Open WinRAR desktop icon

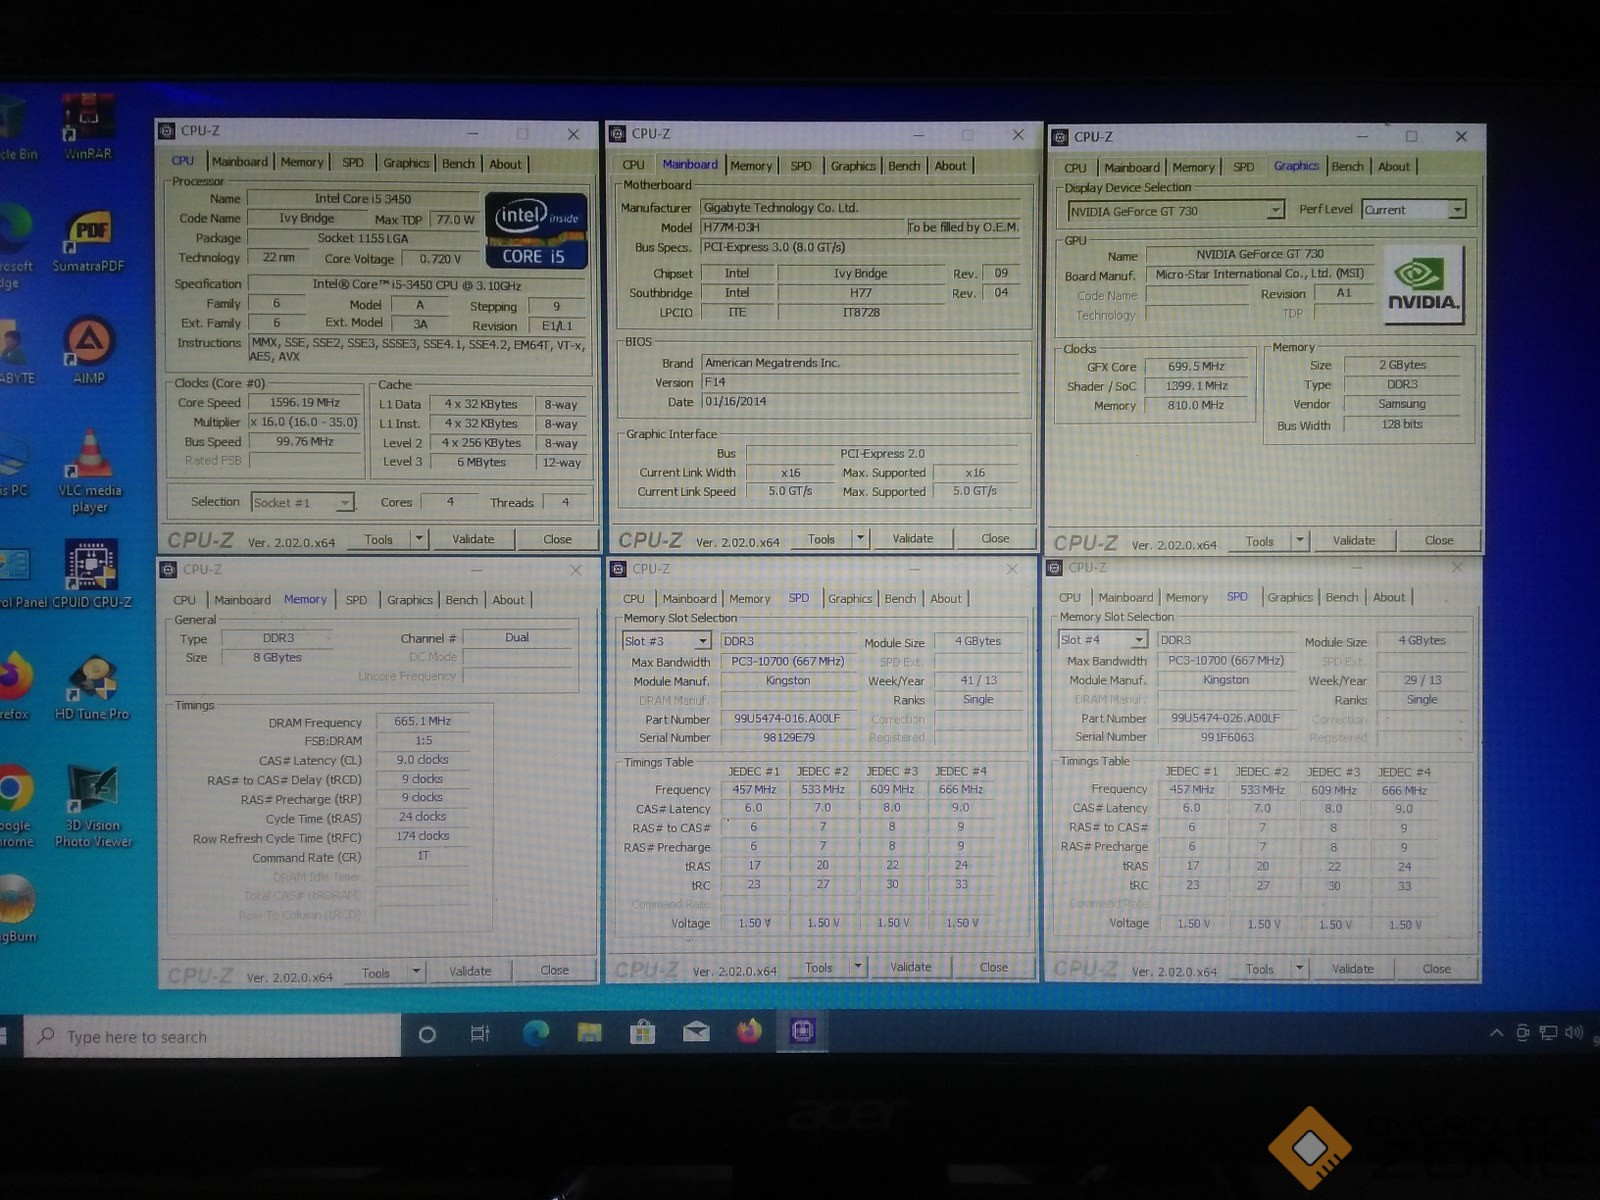point(88,127)
